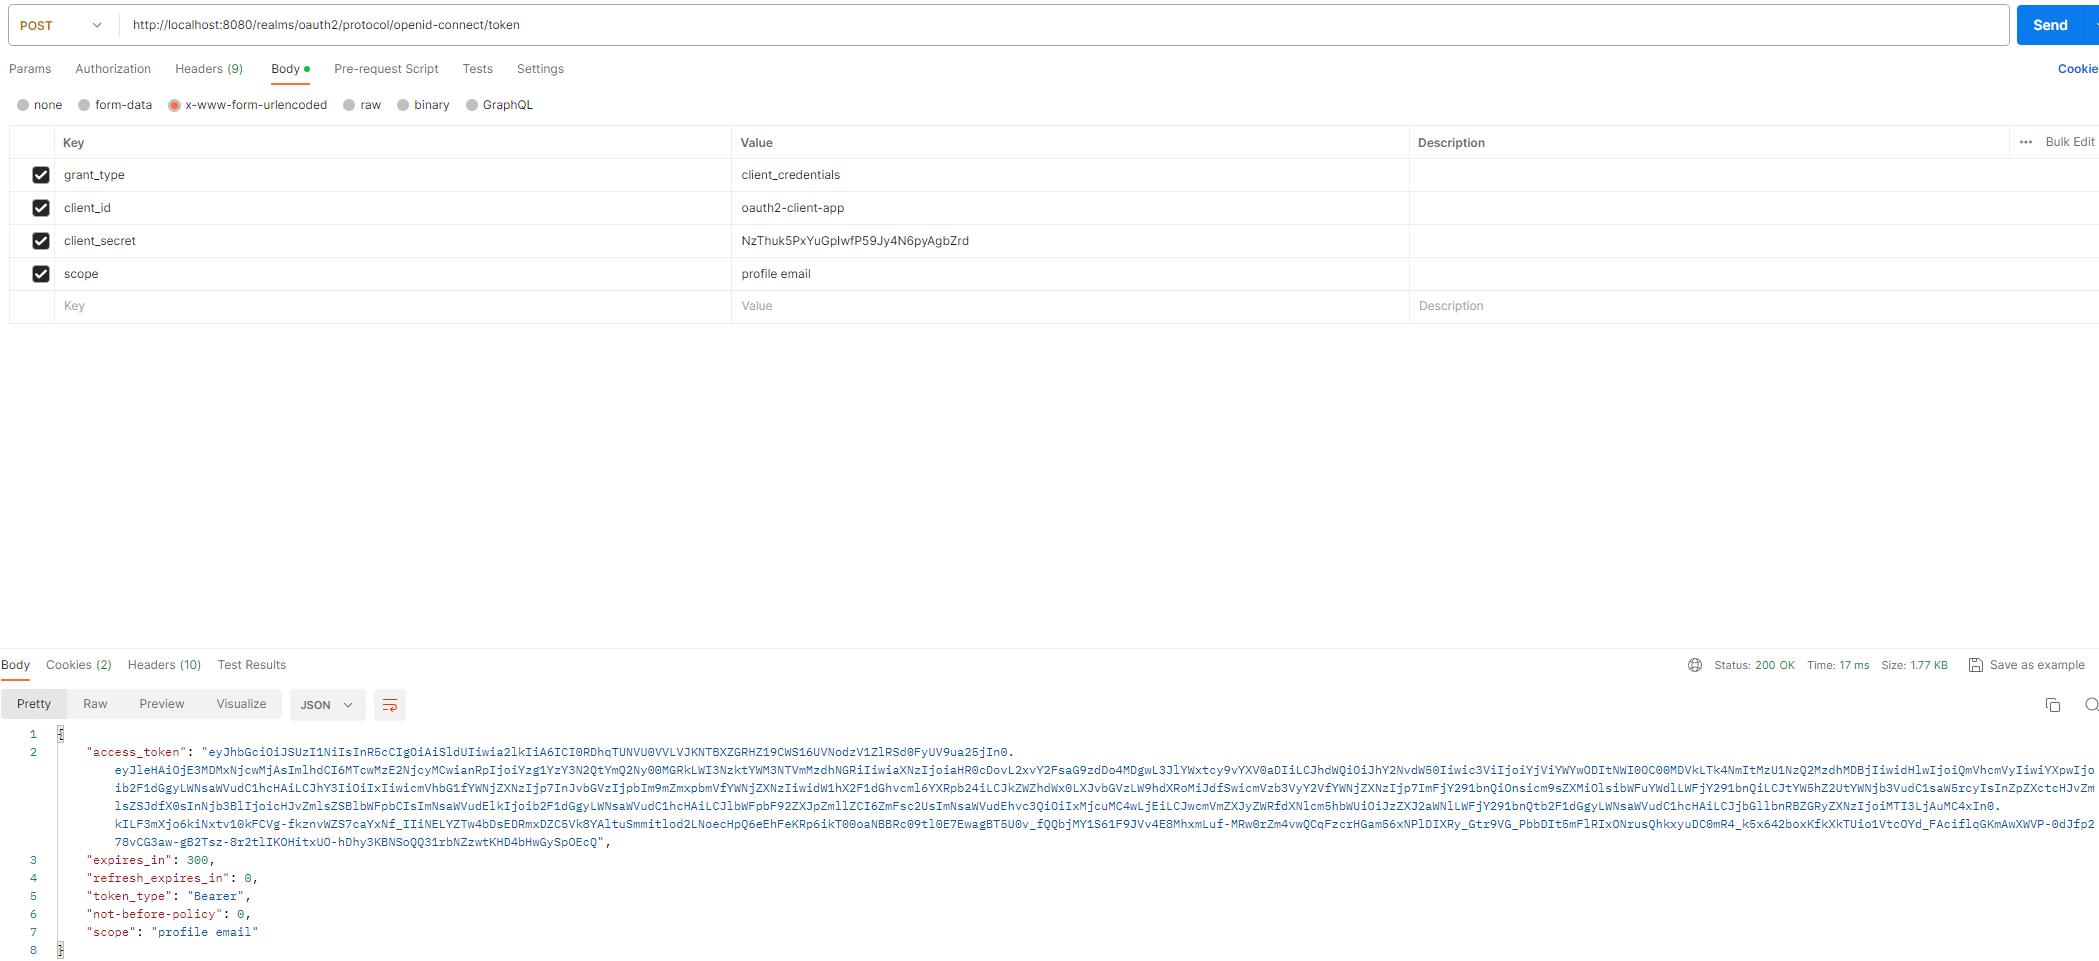Click the Time: 17 ms indicator

(1838, 665)
